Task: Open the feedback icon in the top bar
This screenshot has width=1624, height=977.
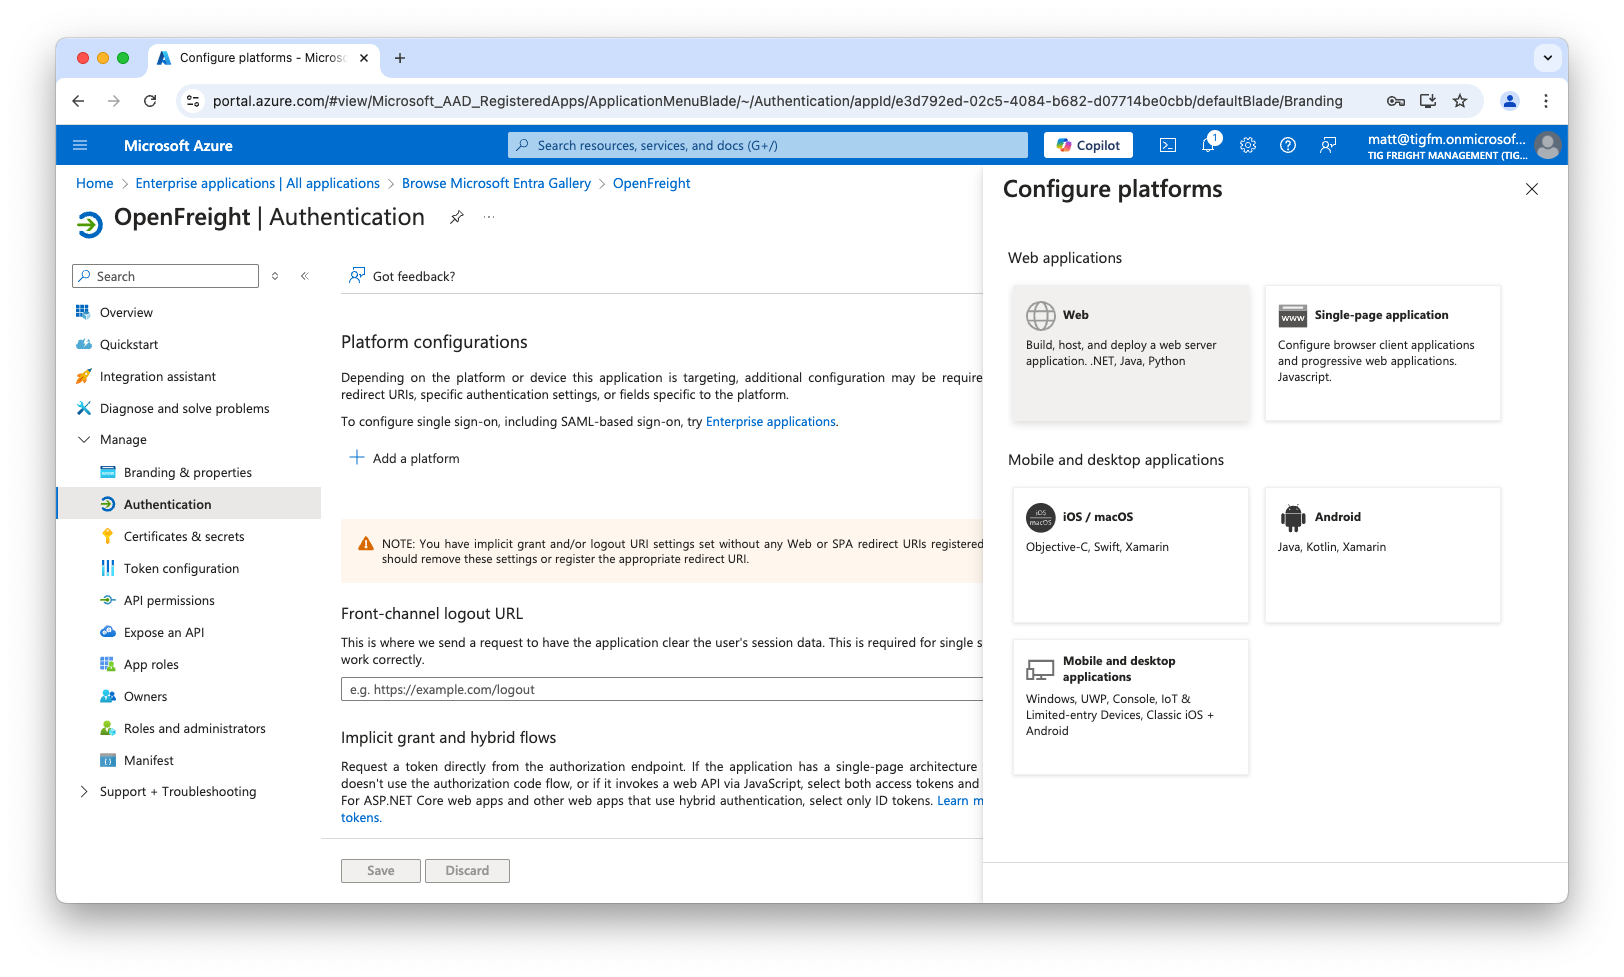Action: [x=1328, y=145]
